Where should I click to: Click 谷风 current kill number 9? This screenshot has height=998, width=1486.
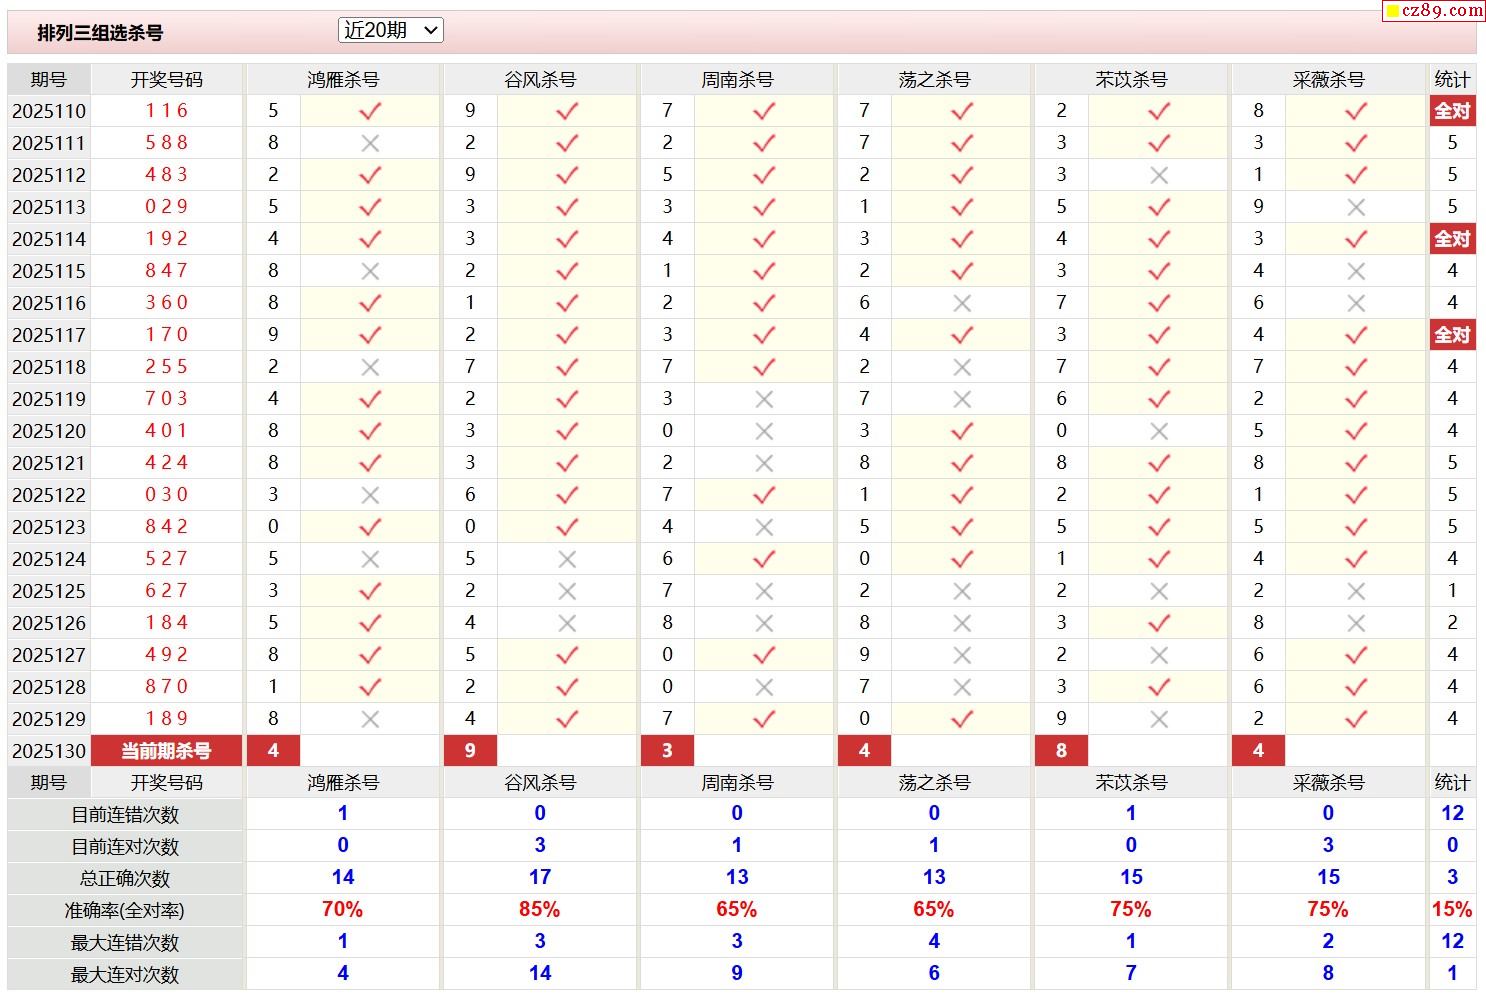[x=470, y=751]
